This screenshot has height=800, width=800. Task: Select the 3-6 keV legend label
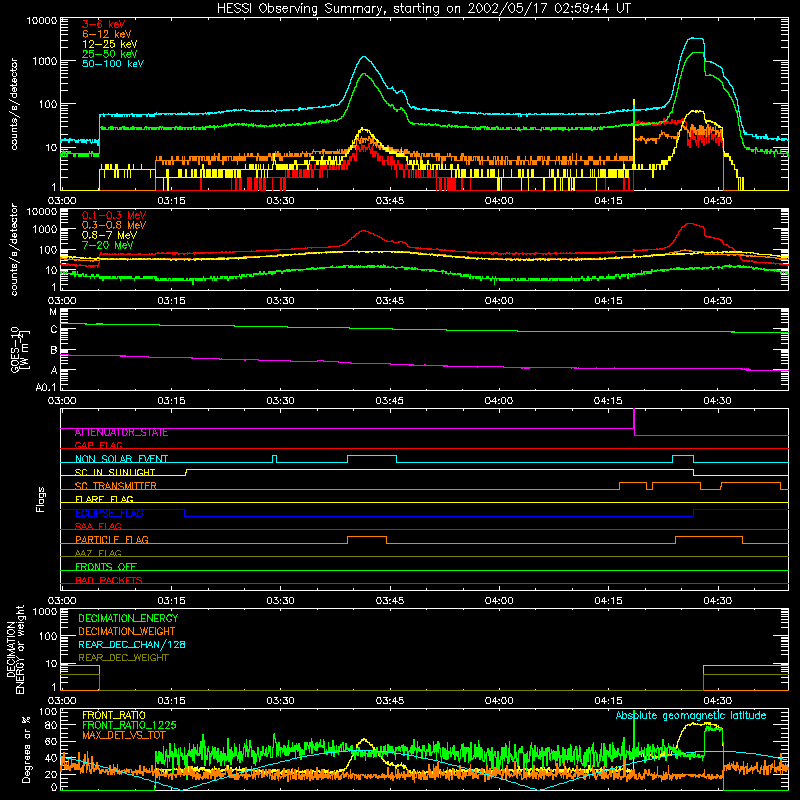[x=104, y=24]
